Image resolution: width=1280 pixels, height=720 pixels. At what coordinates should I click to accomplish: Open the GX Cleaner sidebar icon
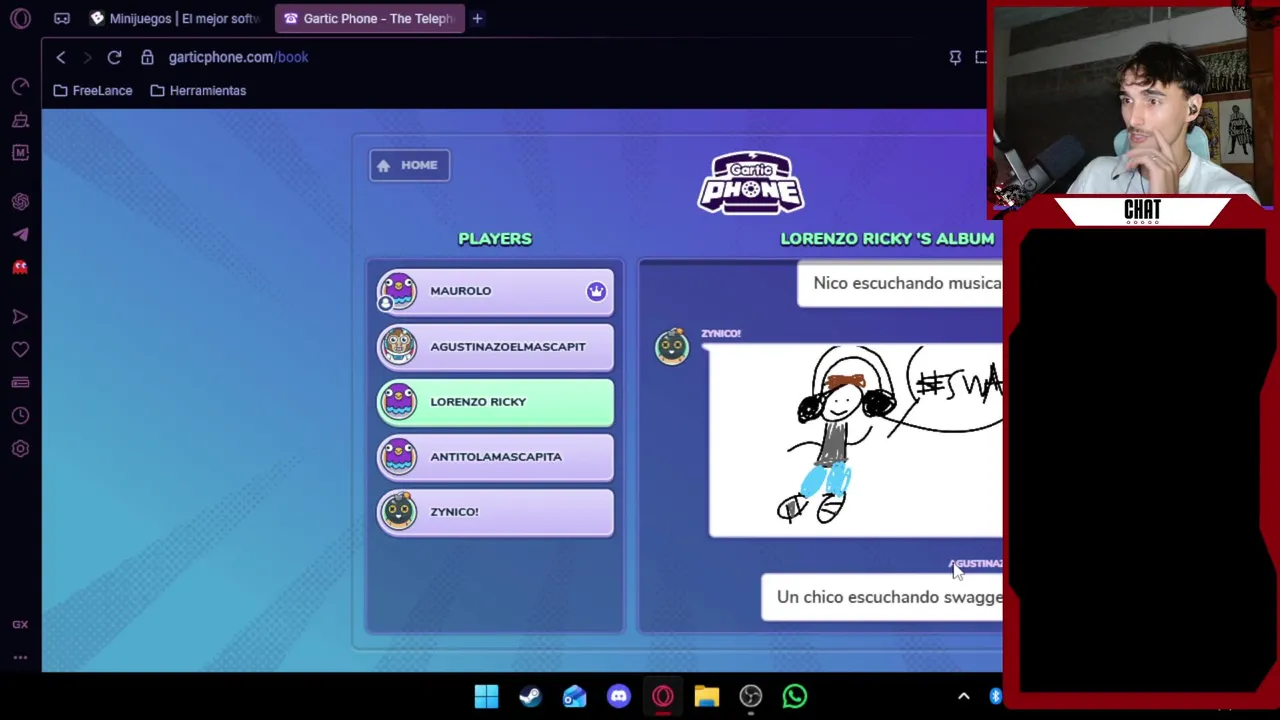(20, 120)
